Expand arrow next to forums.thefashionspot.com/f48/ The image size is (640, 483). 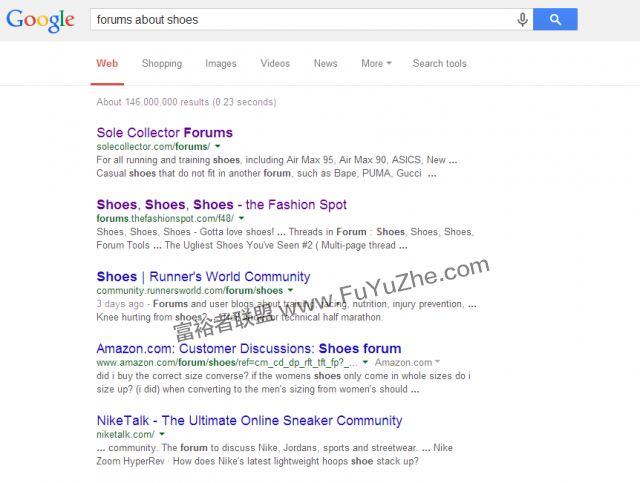241,218
